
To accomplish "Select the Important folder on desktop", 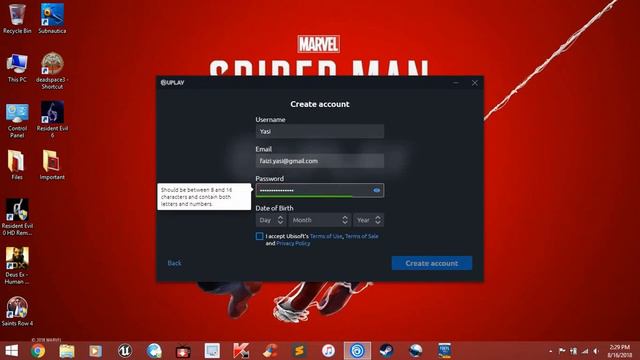I will pos(52,165).
